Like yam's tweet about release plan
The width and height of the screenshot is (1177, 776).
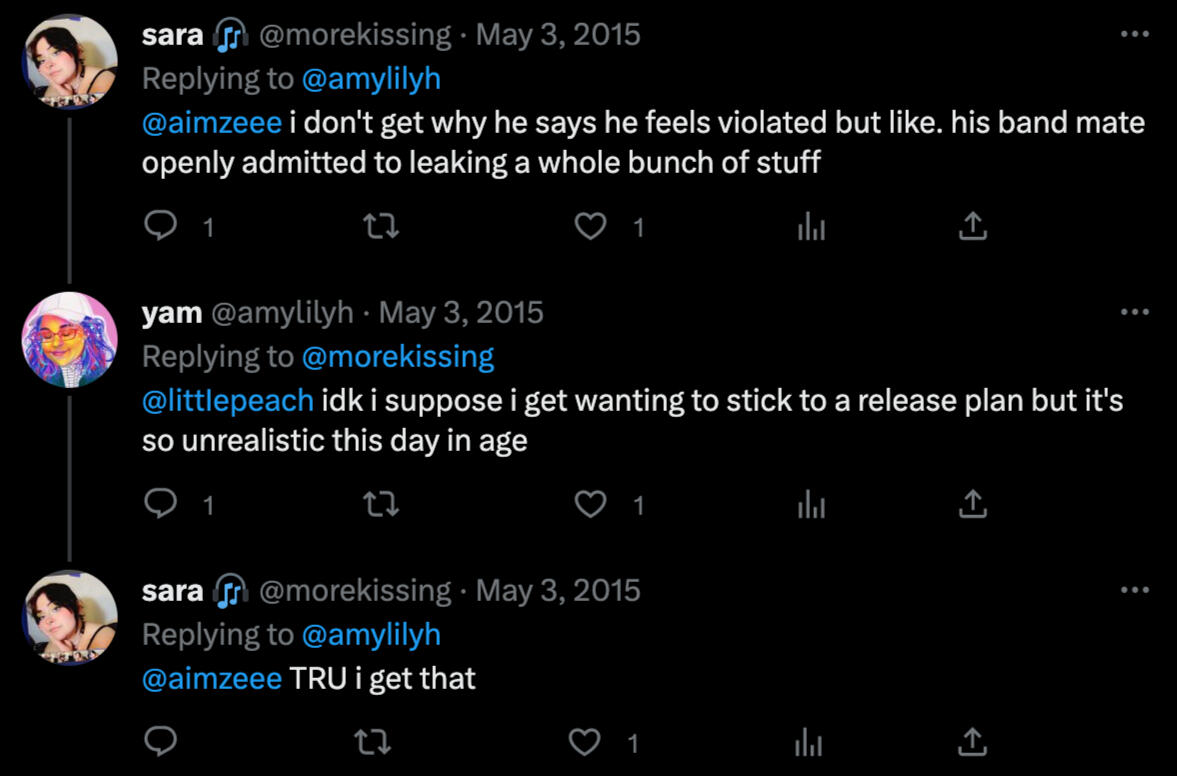pos(591,506)
